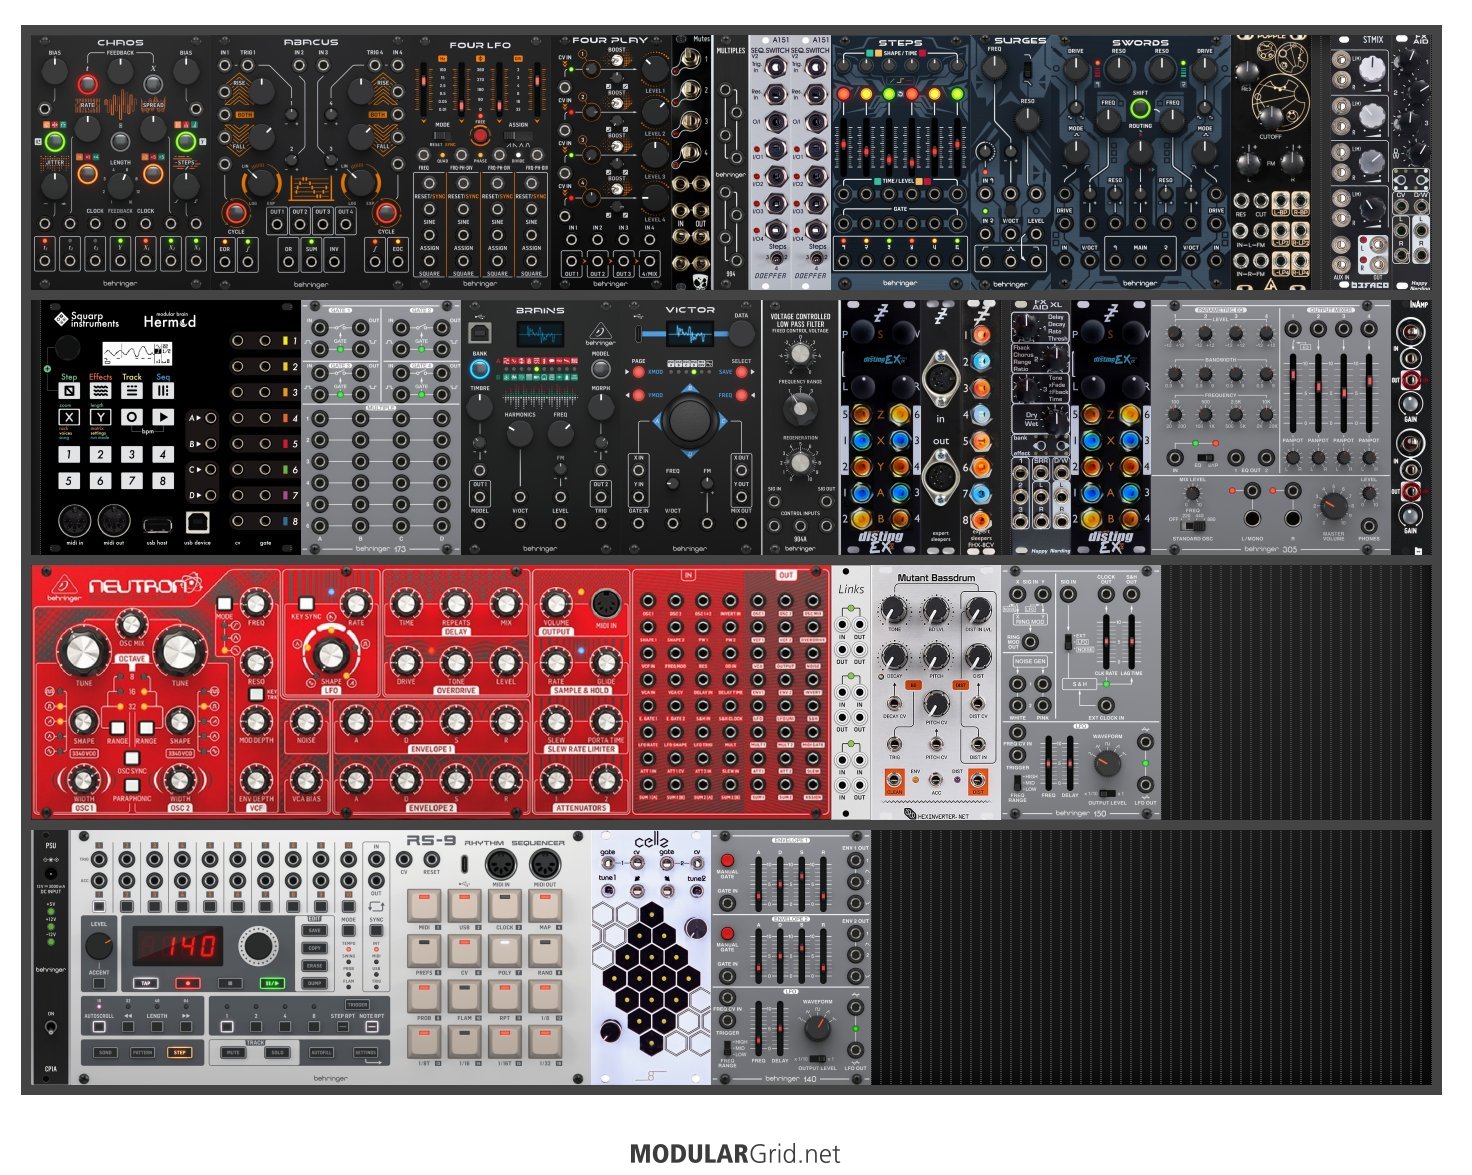Select the midi in socket on Hermod
This screenshot has height=1175, width=1472.
pos(74,521)
